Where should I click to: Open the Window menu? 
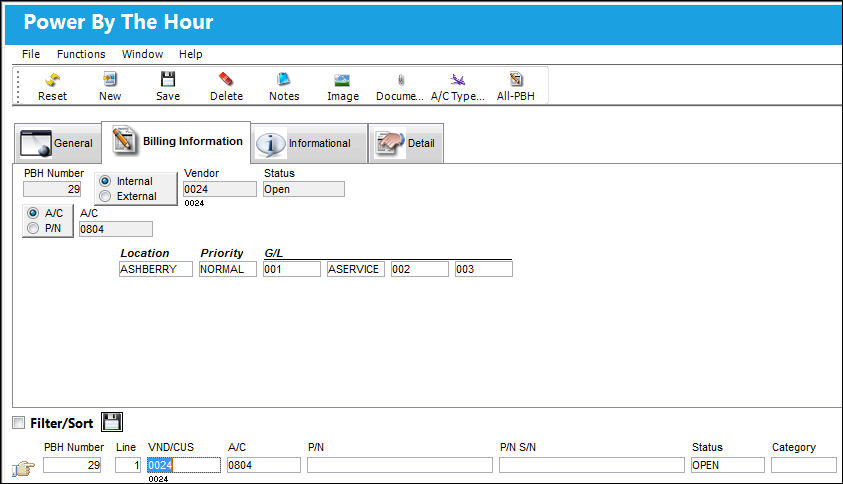point(142,54)
